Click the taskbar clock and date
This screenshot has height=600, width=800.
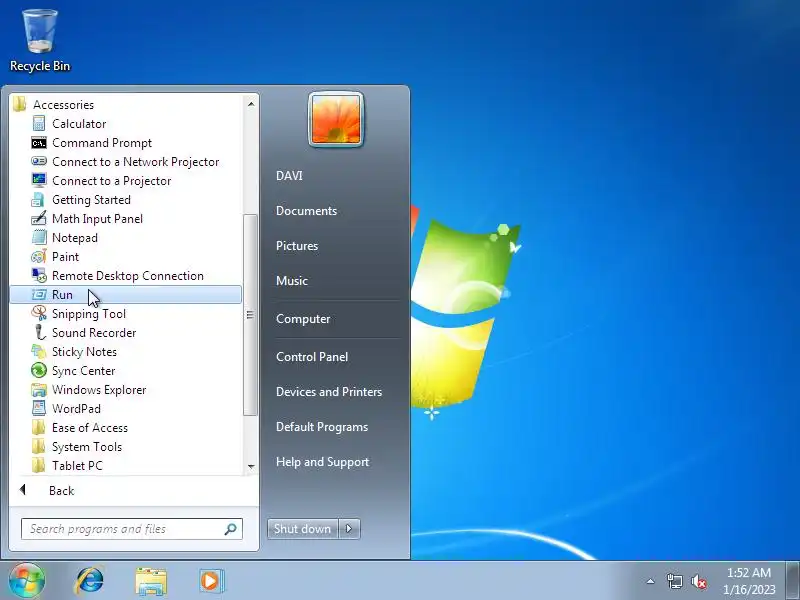pos(748,581)
